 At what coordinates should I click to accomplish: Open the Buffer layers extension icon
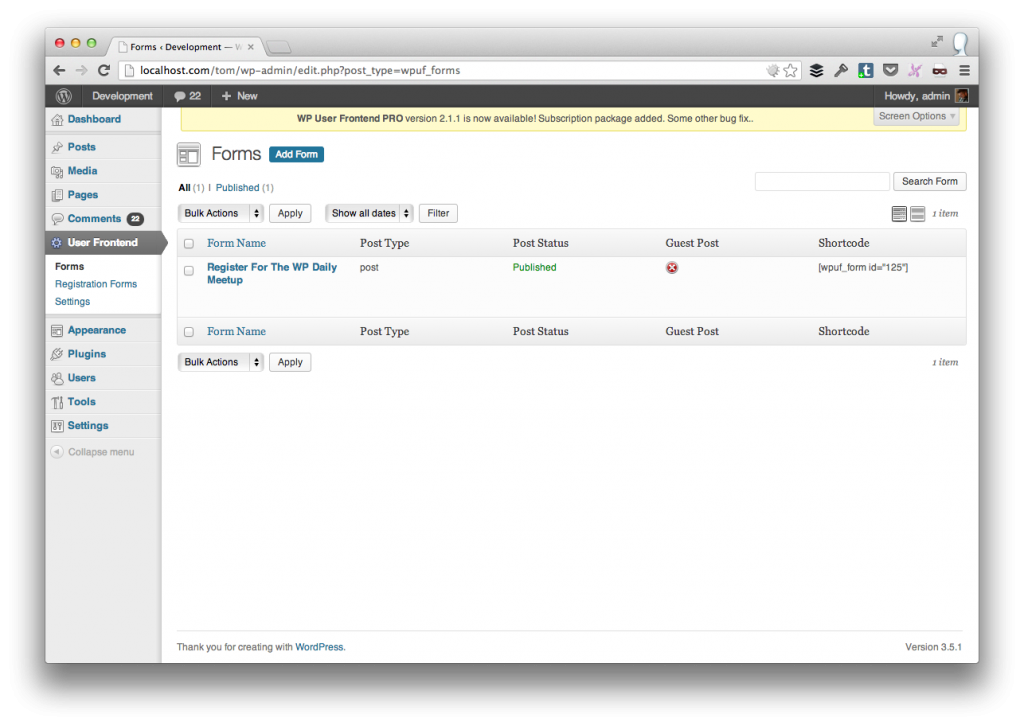(816, 71)
